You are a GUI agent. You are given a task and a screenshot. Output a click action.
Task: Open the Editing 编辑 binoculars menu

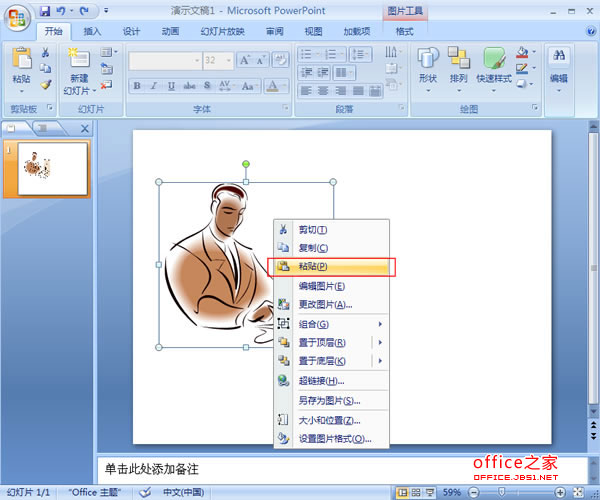point(559,69)
